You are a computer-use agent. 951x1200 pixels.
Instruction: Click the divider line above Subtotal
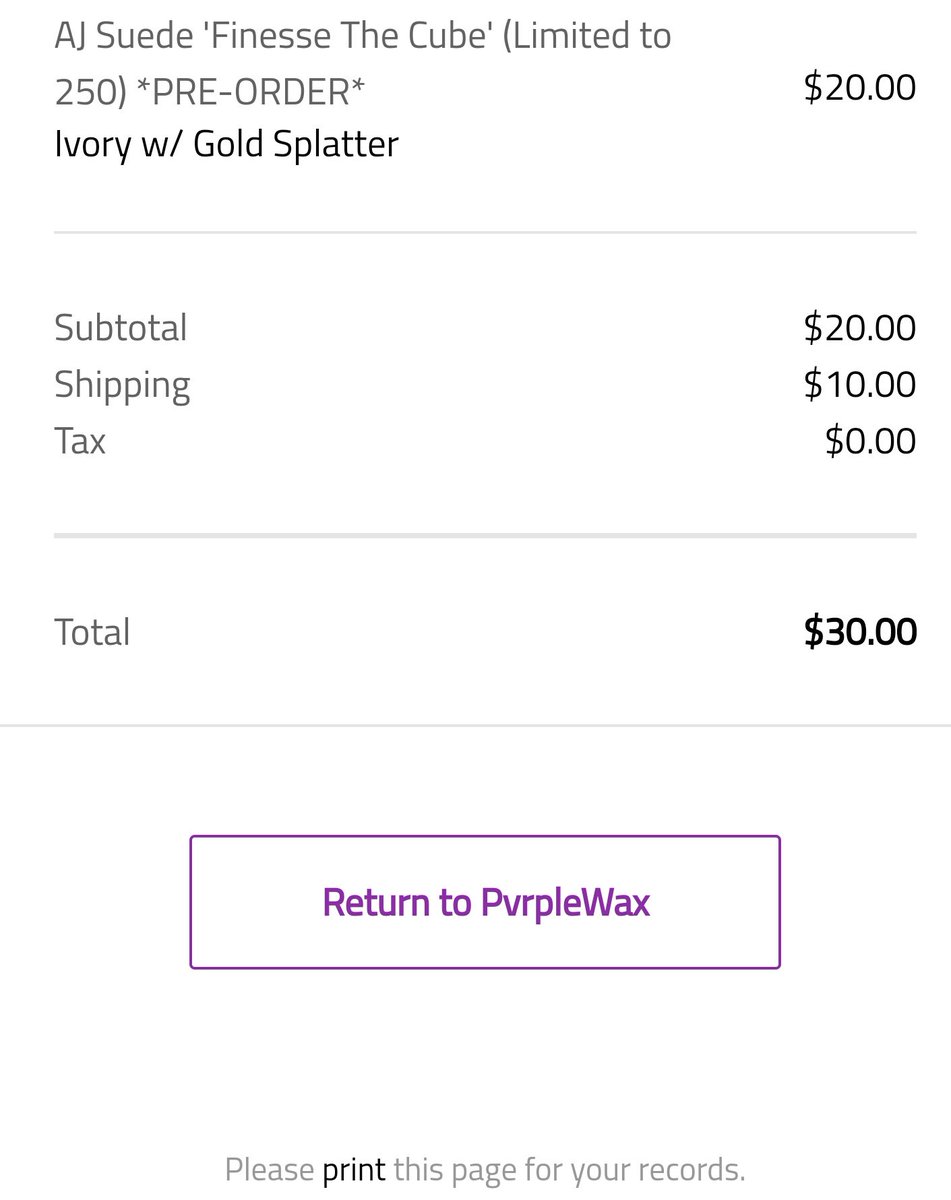485,232
